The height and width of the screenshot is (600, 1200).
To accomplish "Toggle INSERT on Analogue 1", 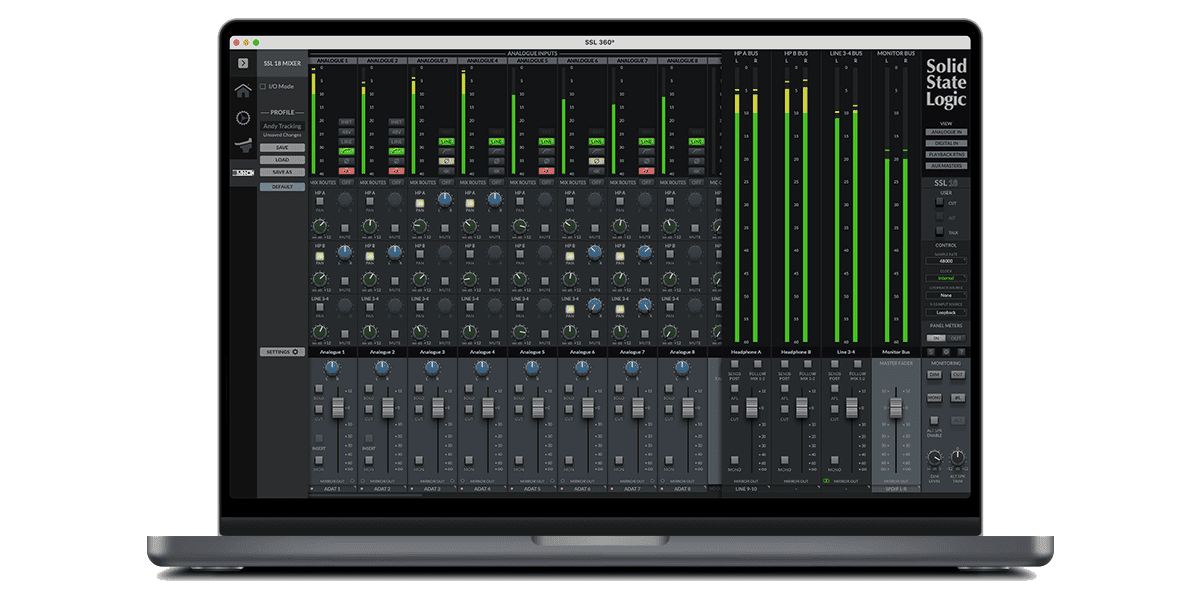I will (319, 438).
